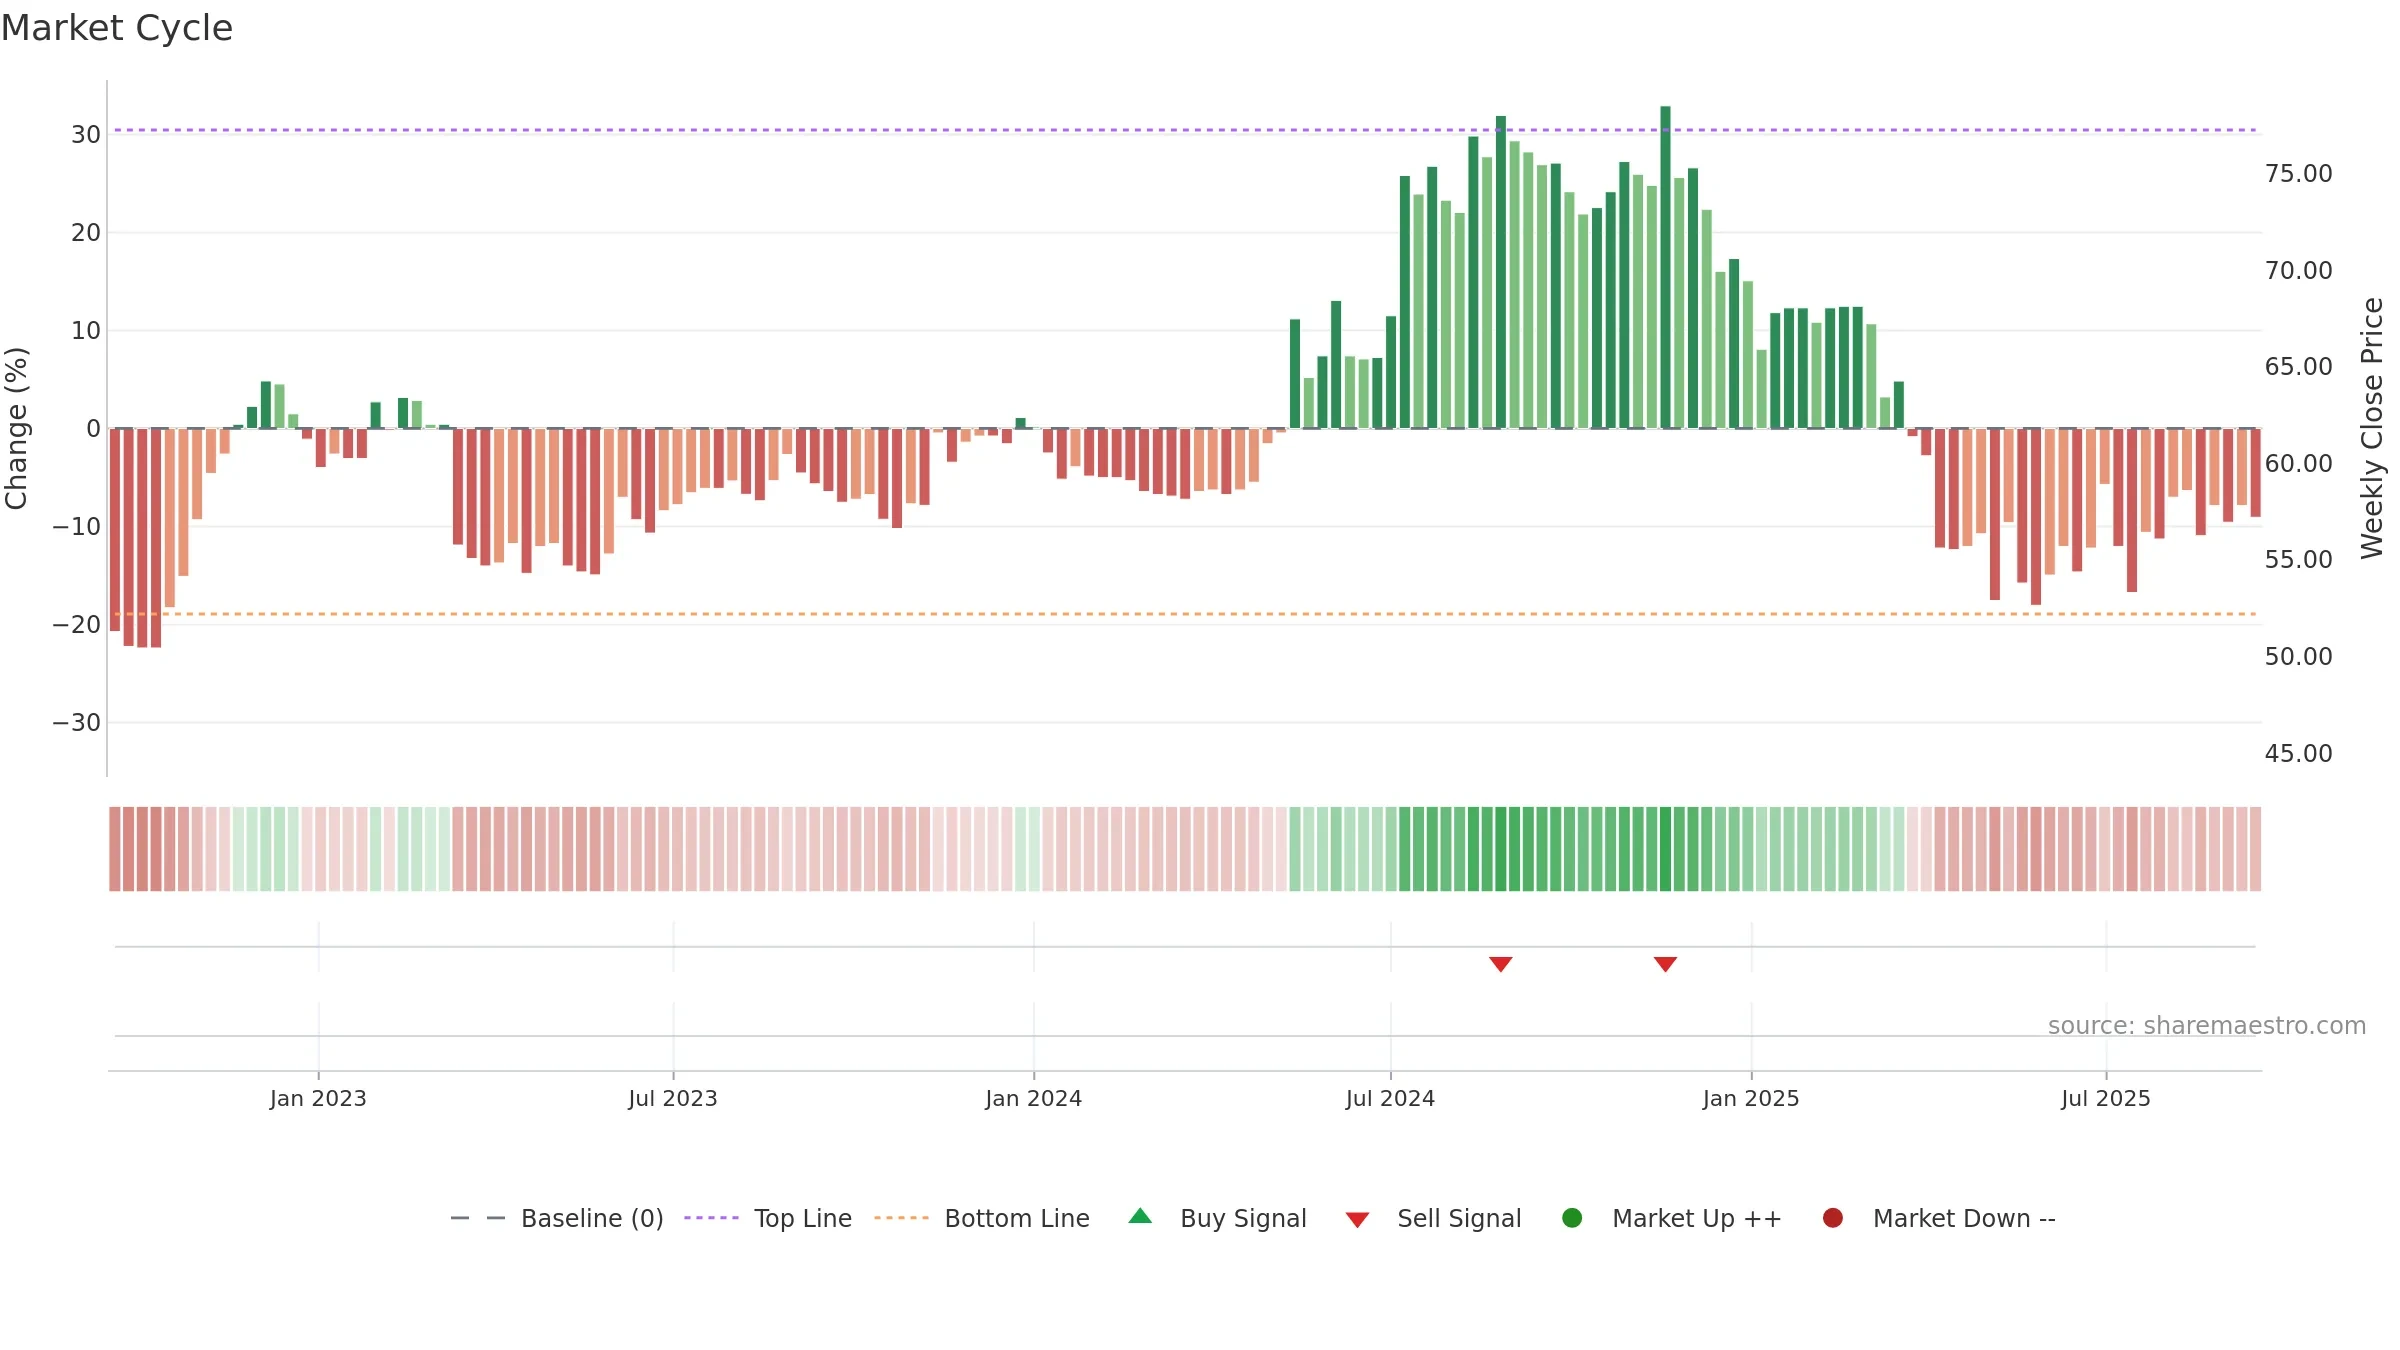
Task: Click the Change (%) axis title
Action: (16, 428)
